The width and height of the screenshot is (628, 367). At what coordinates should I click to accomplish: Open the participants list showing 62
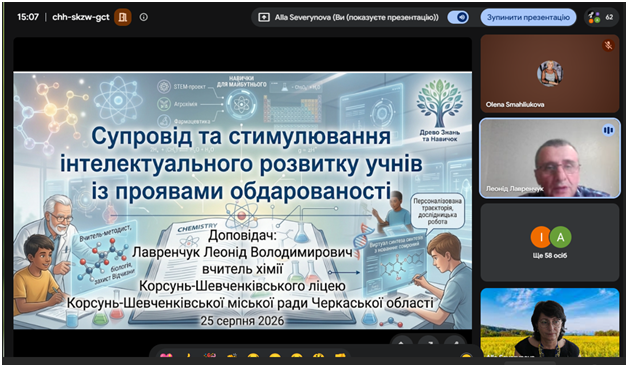pos(600,17)
